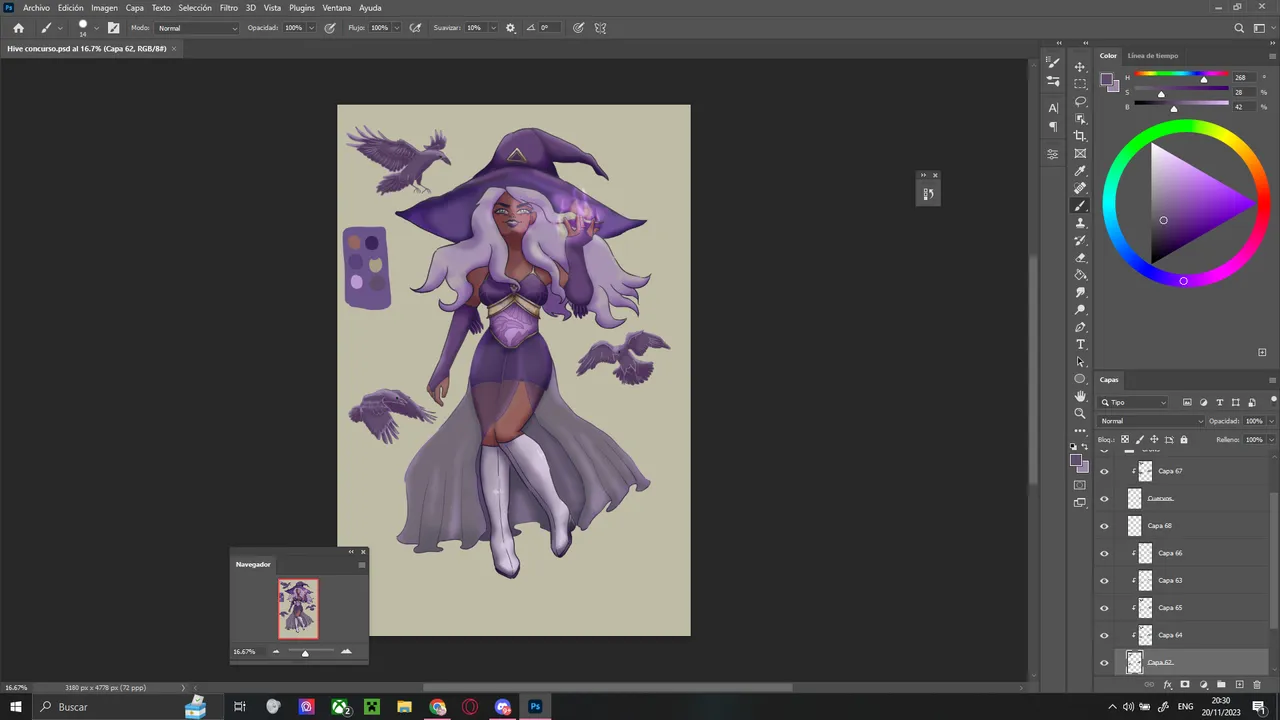
Task: Click the Navigator zoom in mountain button
Action: pyautogui.click(x=346, y=651)
